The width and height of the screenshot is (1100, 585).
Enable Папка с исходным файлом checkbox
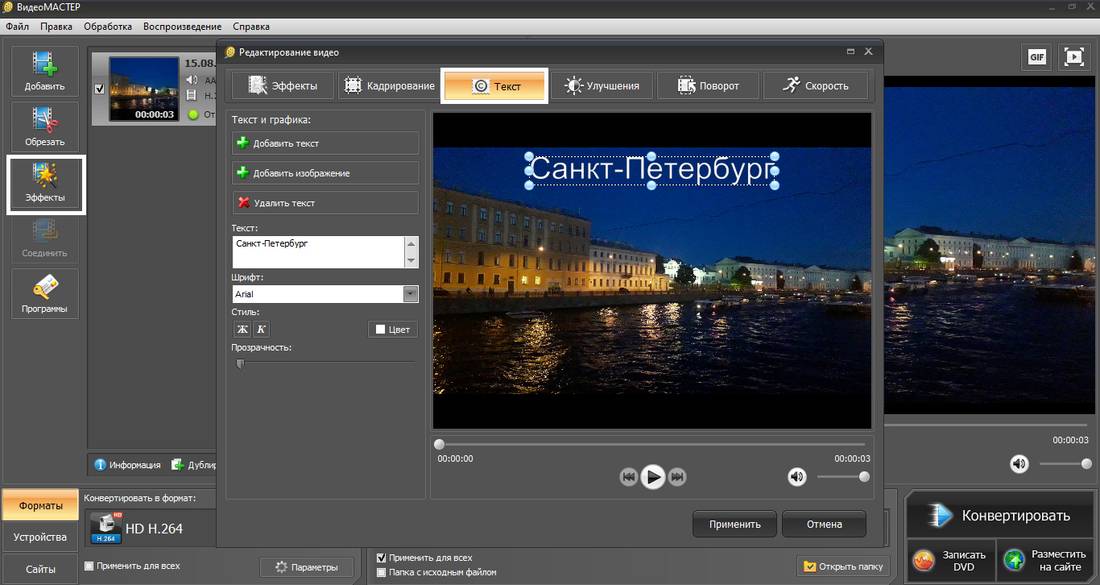point(381,572)
